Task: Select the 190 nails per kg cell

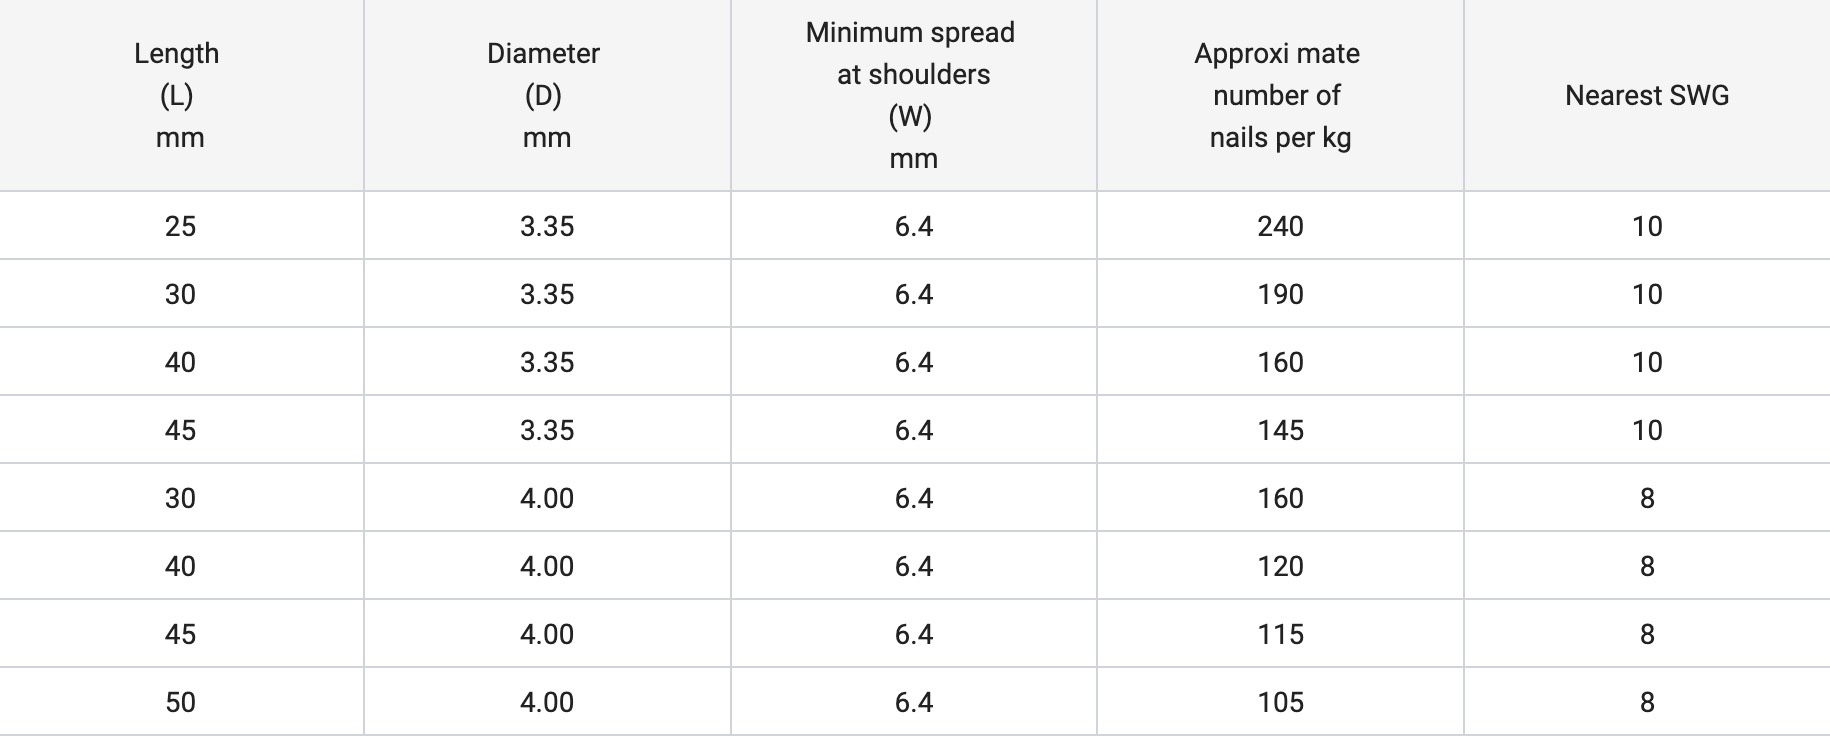Action: [x=1280, y=294]
